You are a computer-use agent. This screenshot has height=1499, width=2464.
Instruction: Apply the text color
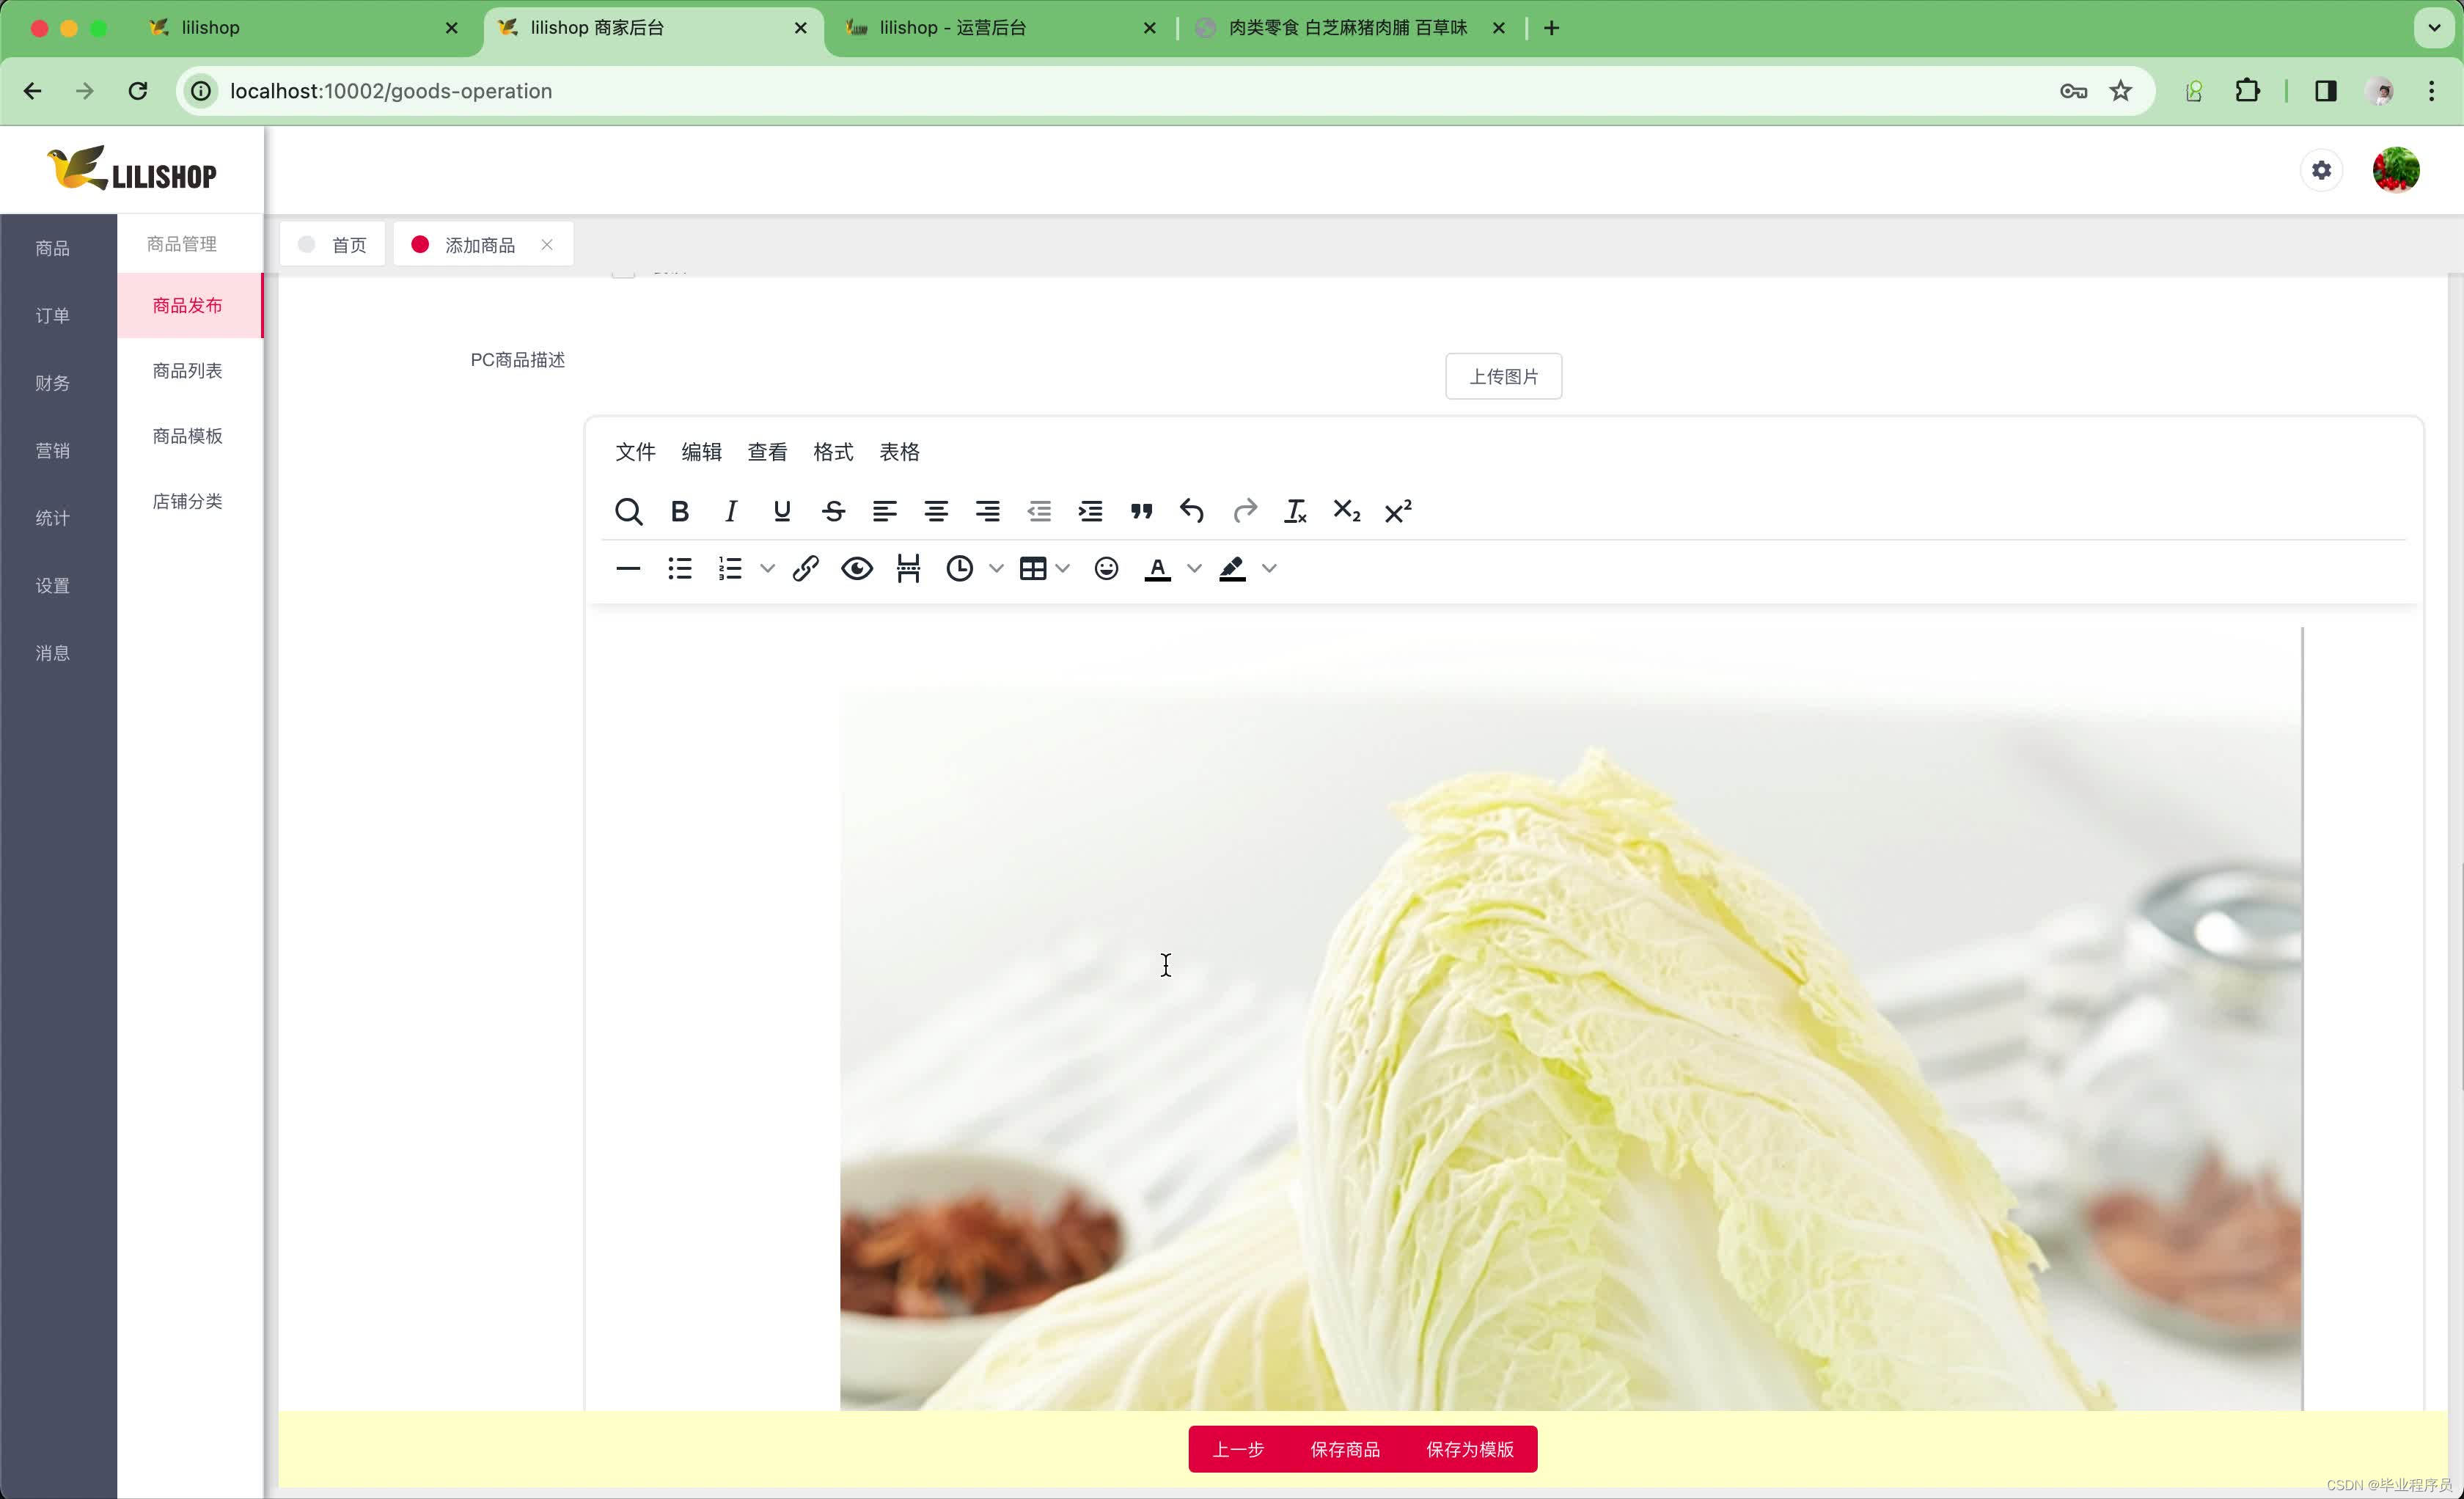click(1158, 568)
